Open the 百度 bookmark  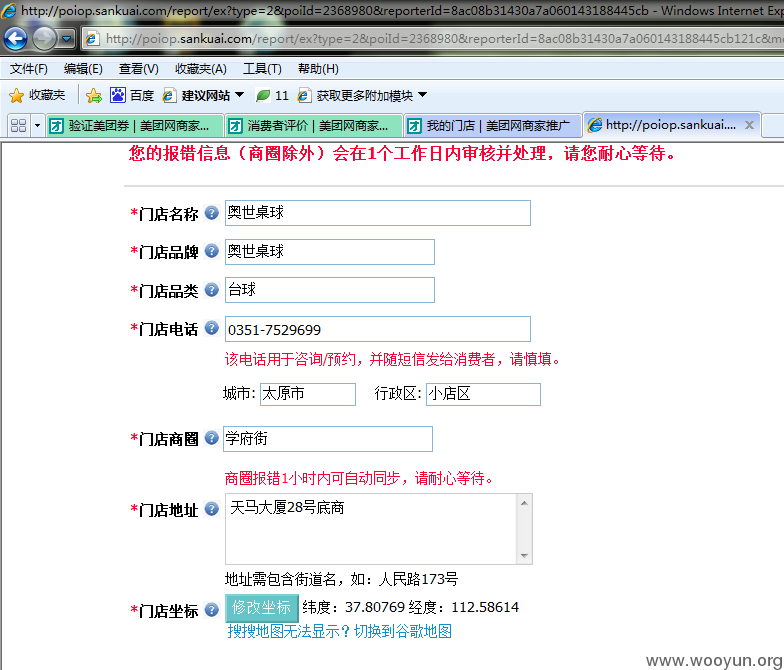click(x=132, y=95)
